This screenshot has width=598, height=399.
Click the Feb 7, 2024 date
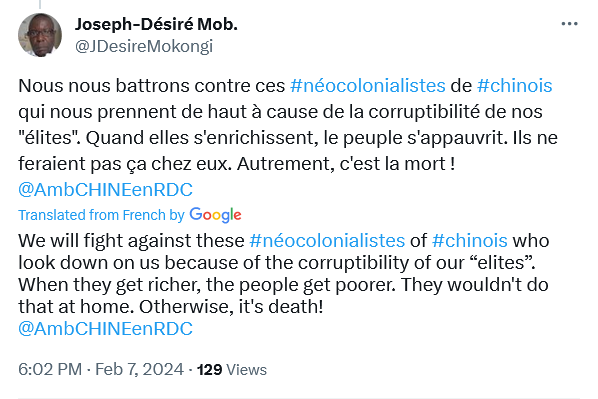tap(139, 369)
